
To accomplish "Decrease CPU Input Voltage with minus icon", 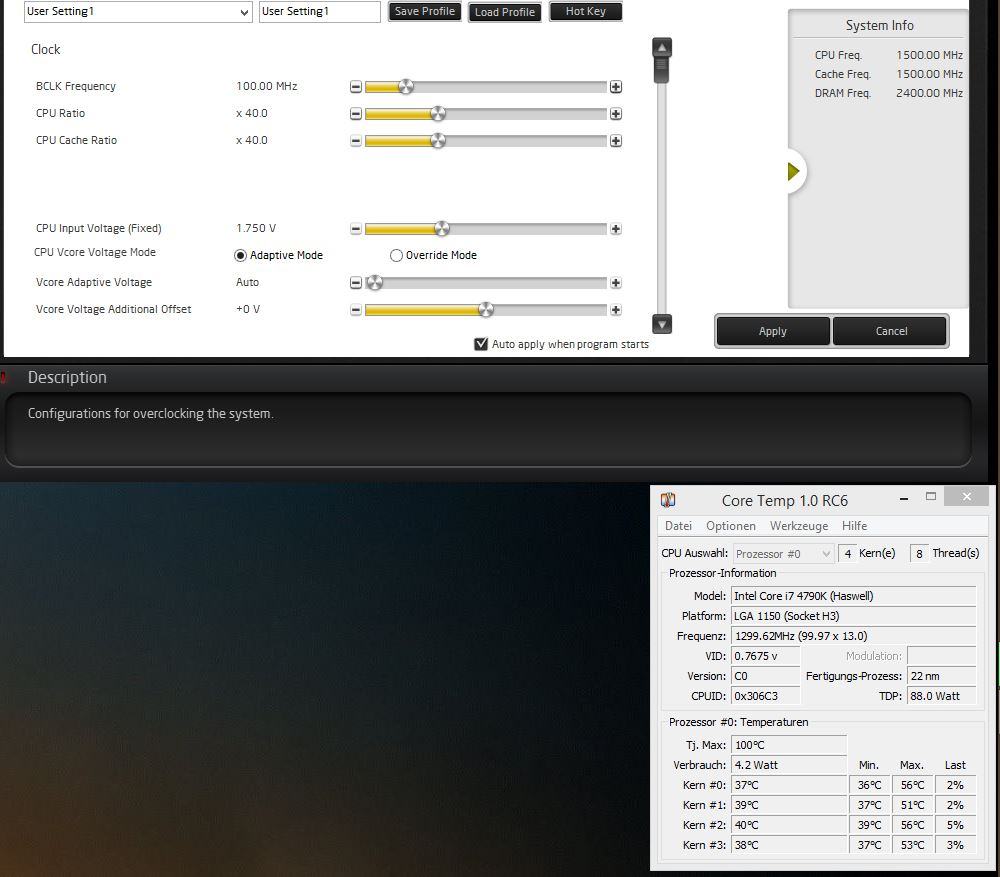I will pyautogui.click(x=356, y=229).
